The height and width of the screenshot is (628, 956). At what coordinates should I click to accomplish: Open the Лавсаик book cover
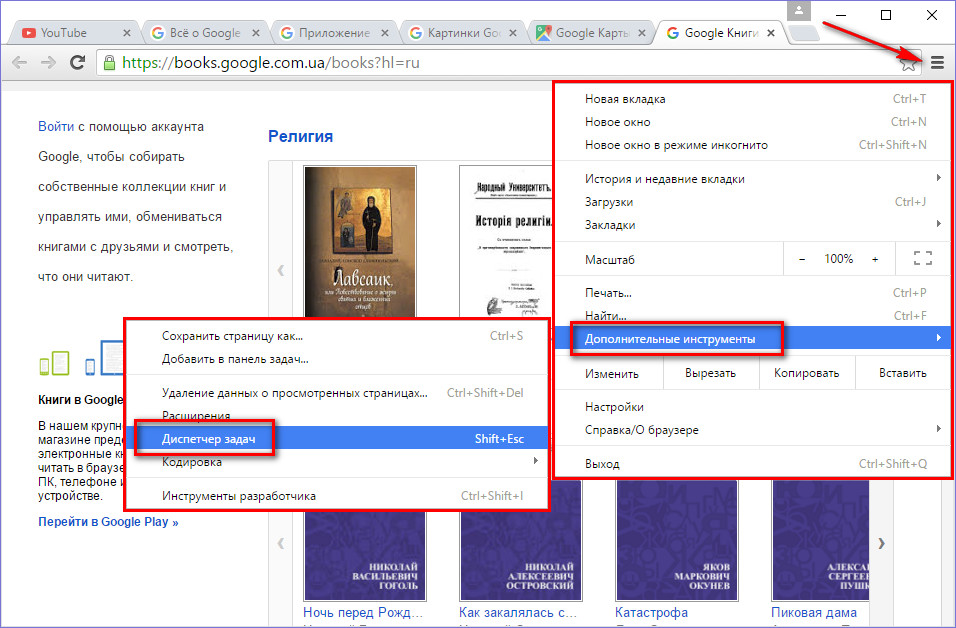tap(360, 241)
